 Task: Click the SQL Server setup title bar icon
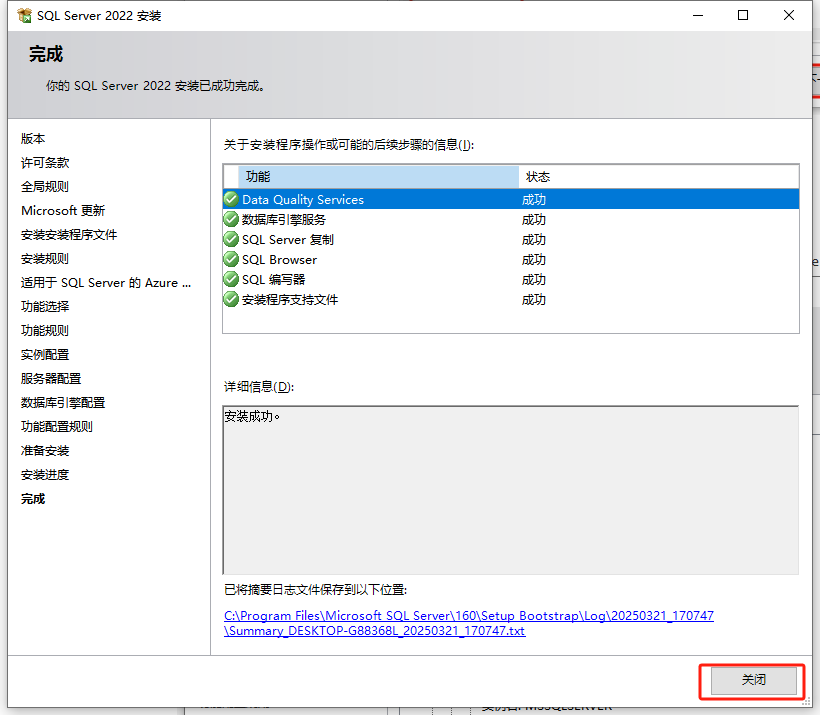24,16
